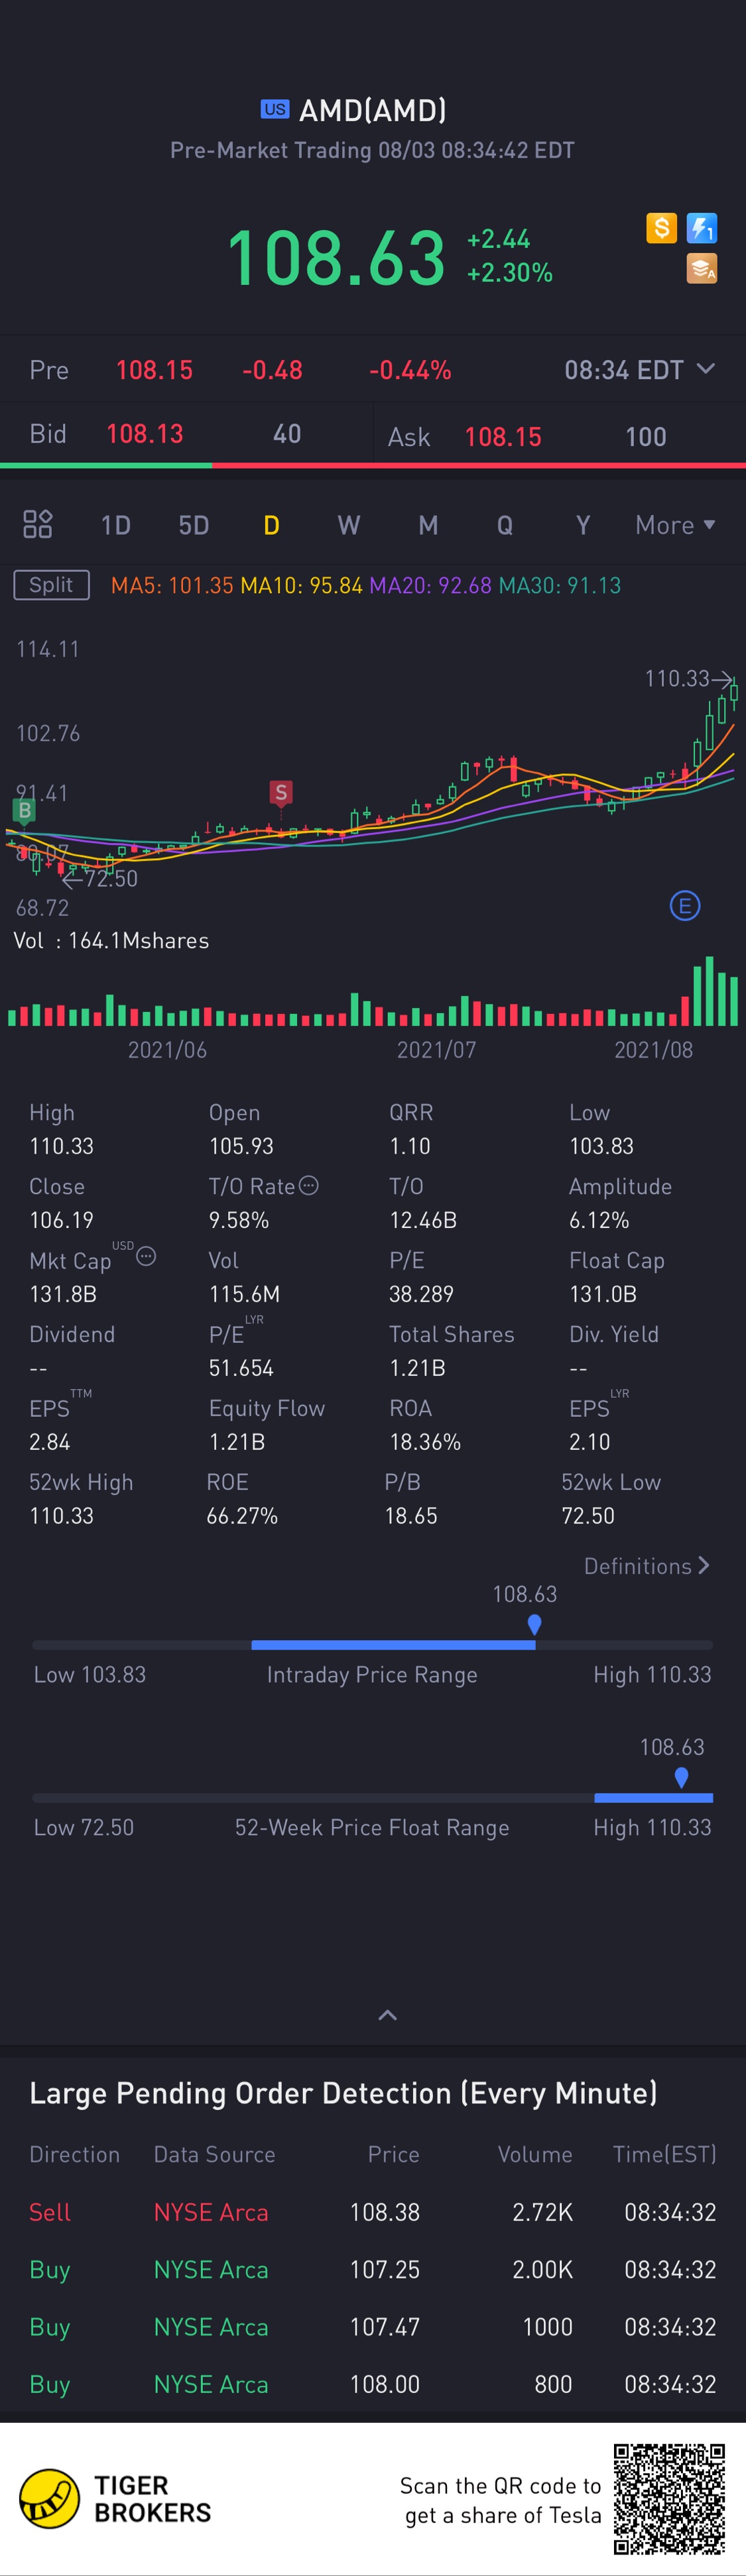Tap the MA5: 101.35 indicator label
This screenshot has height=2576, width=746.
pyautogui.click(x=172, y=585)
